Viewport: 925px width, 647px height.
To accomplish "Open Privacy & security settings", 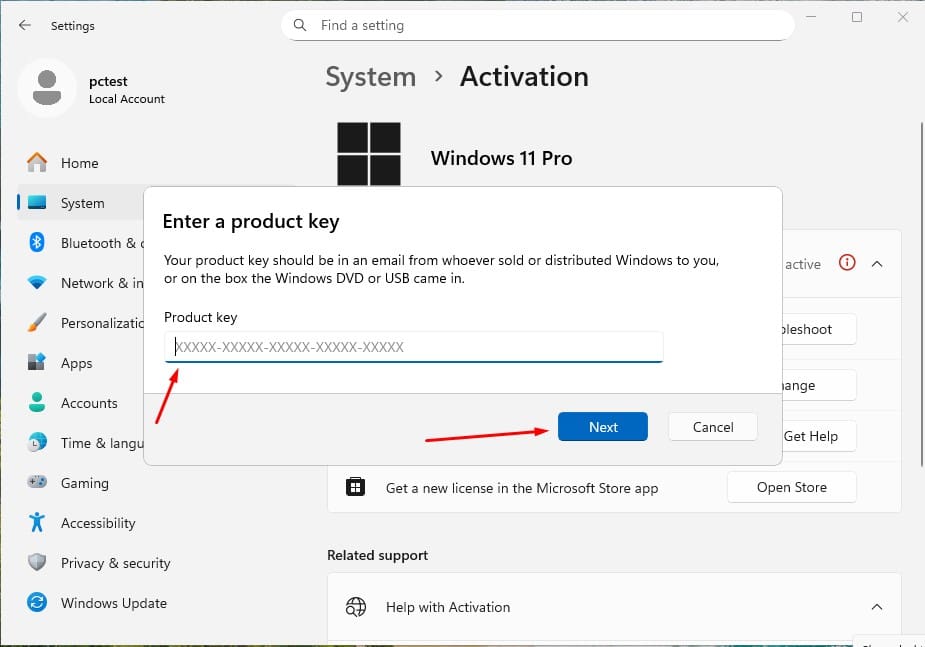I will click(x=115, y=563).
